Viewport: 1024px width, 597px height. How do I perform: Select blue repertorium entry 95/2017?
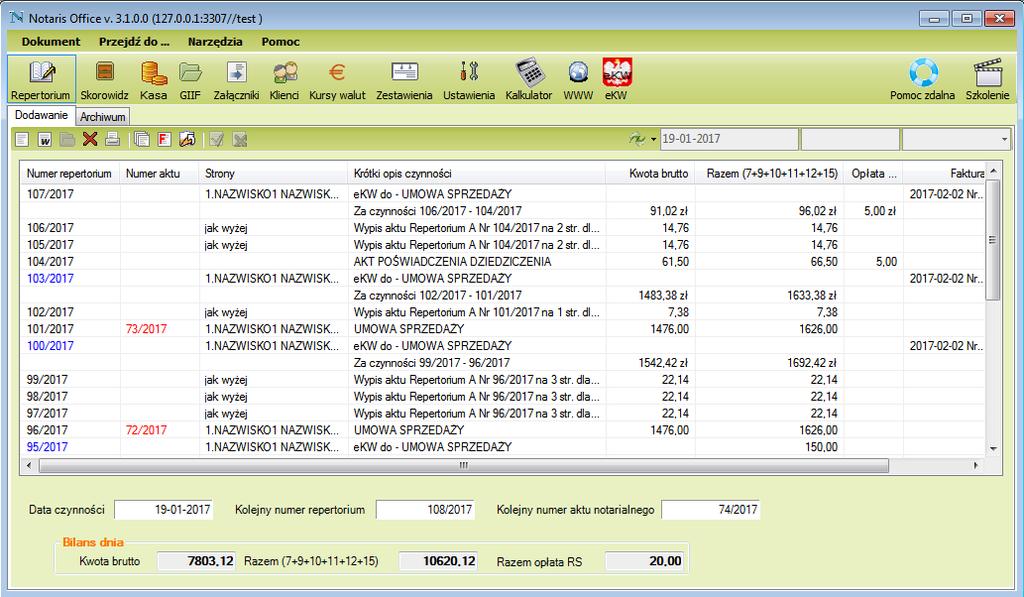(47, 447)
